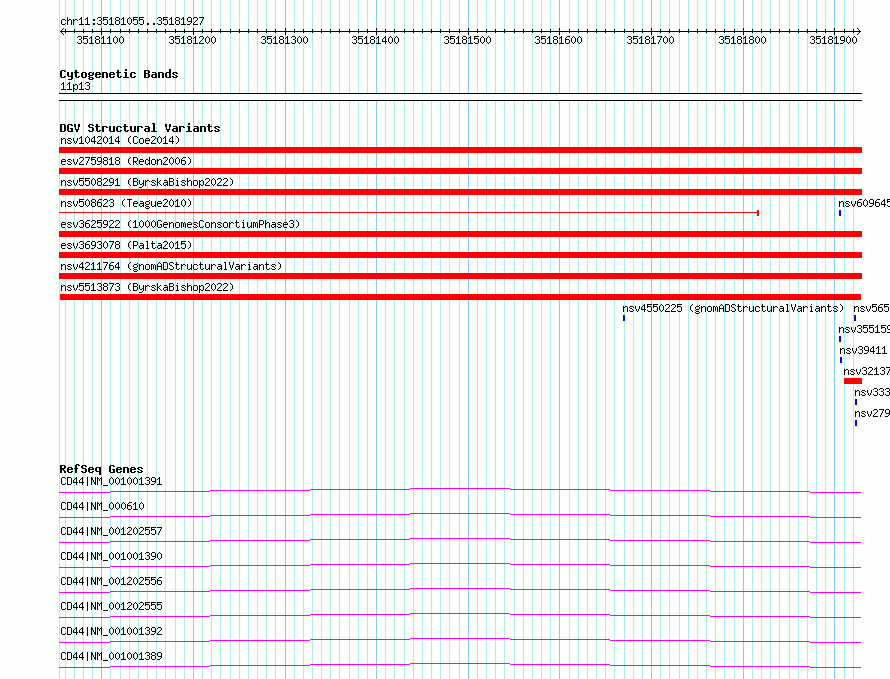Click the Cytogenetic Bands track title
This screenshot has width=890, height=679.
[119, 74]
